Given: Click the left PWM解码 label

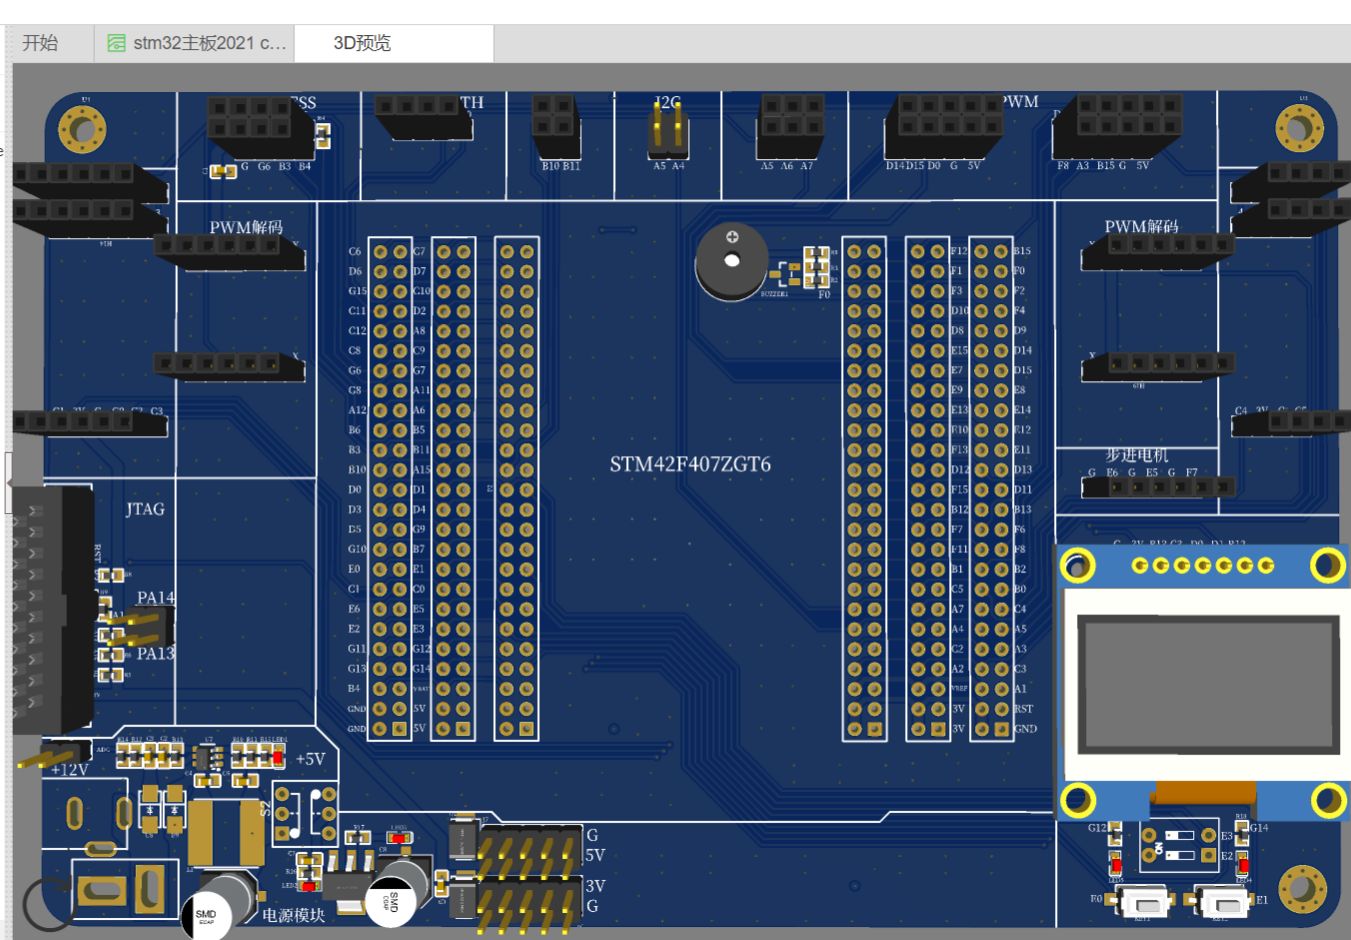Looking at the screenshot, I should (246, 228).
